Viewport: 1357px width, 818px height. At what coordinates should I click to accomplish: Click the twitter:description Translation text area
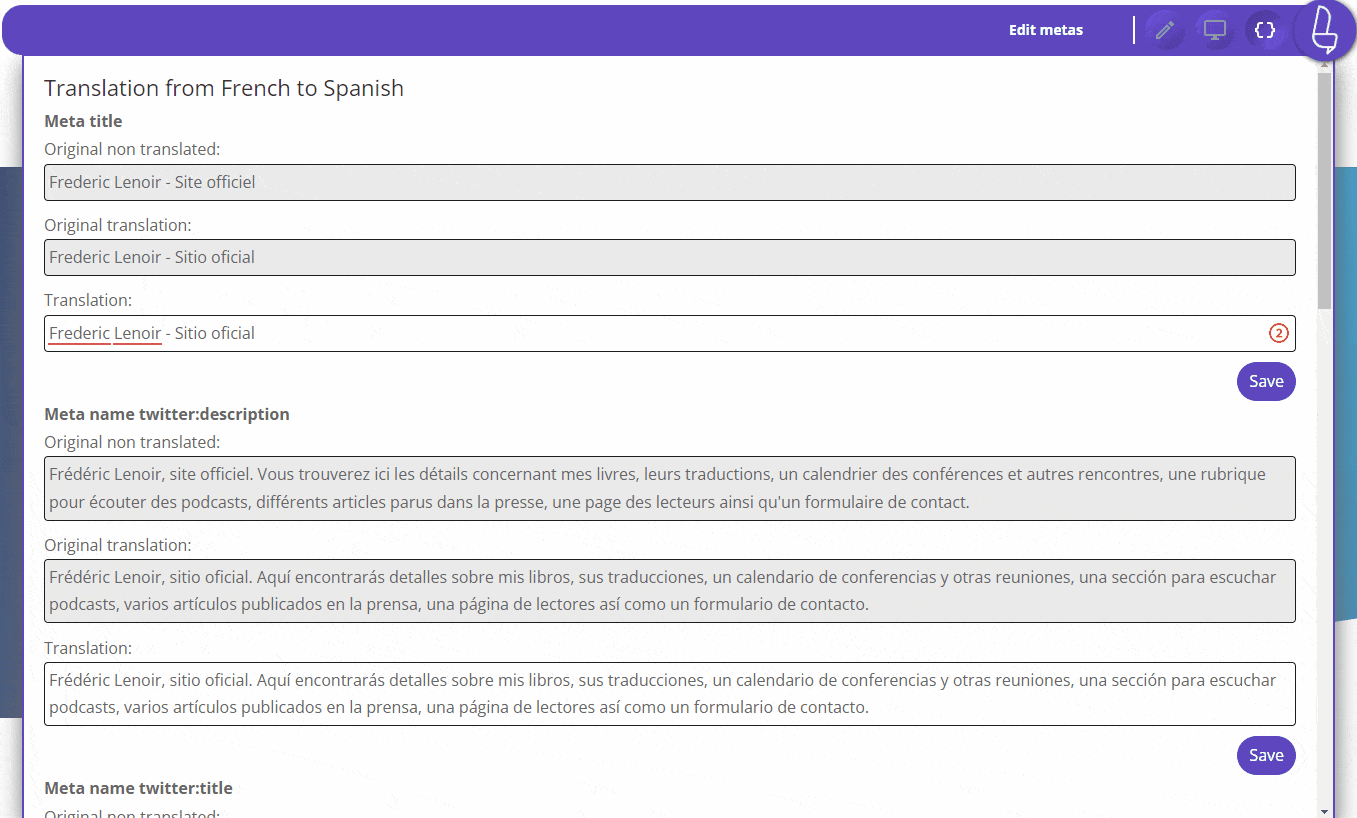click(x=670, y=694)
